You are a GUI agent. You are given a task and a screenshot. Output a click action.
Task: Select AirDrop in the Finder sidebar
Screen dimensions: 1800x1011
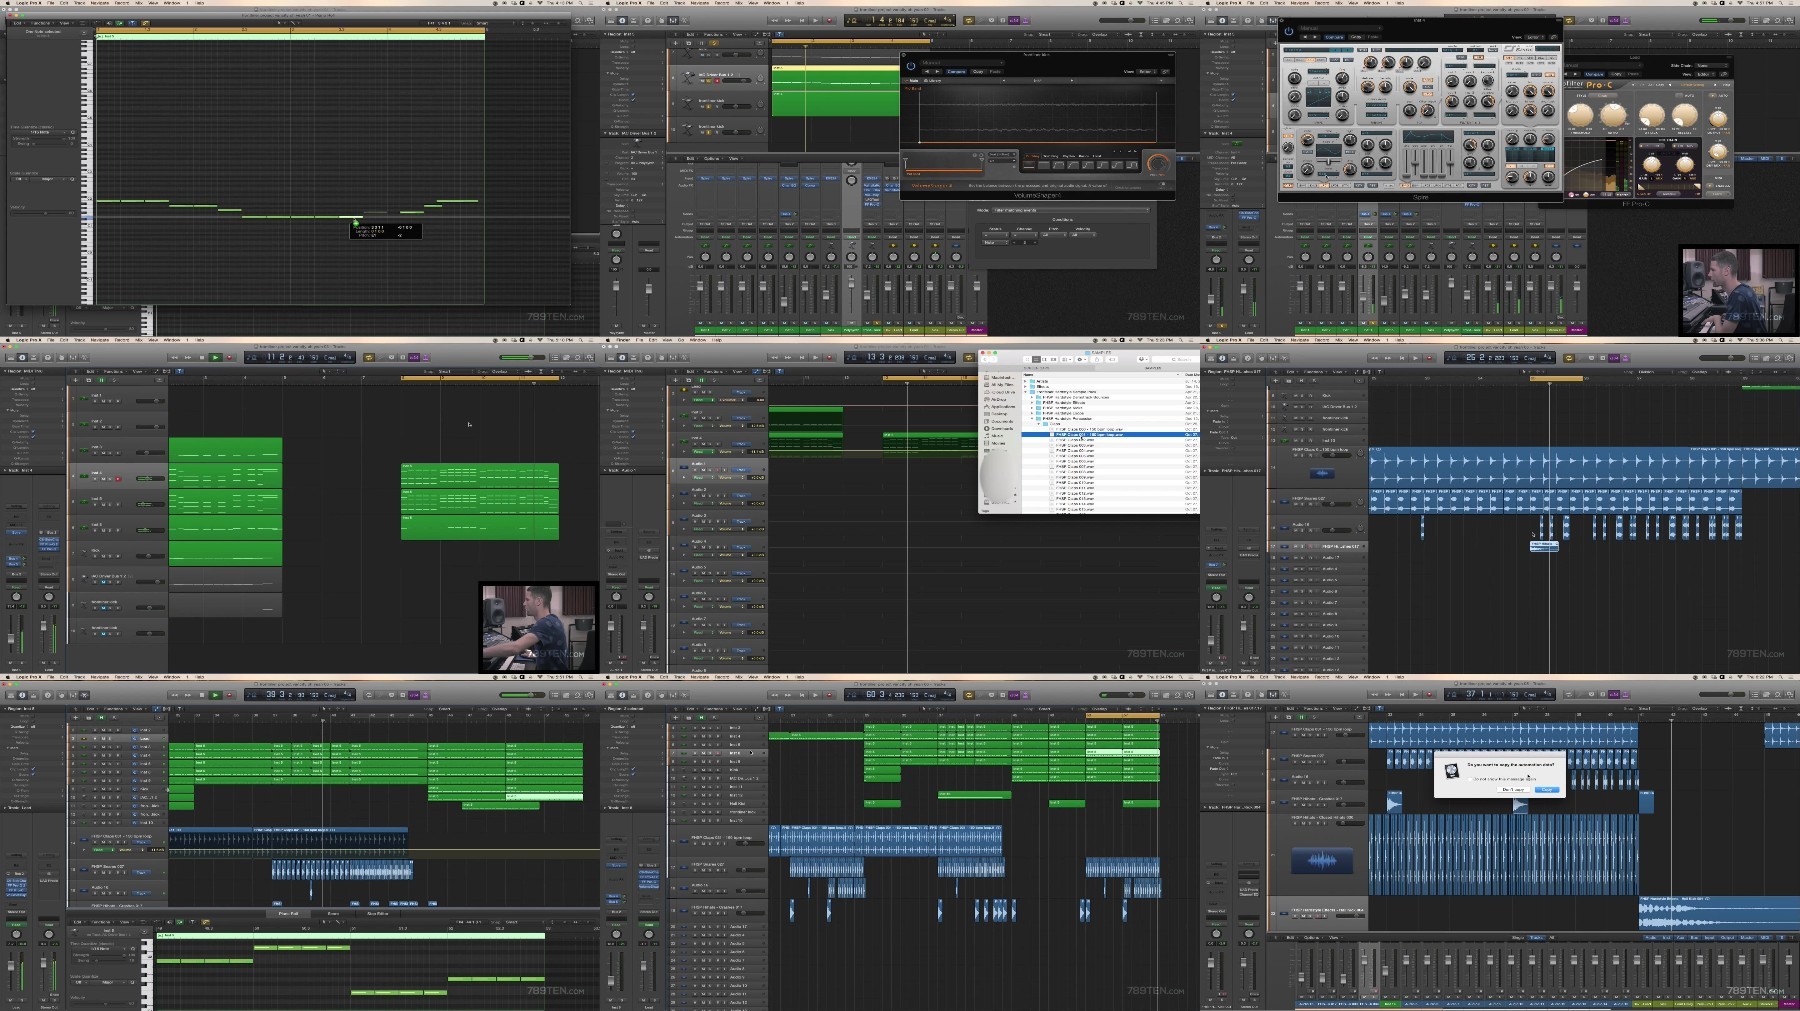998,399
